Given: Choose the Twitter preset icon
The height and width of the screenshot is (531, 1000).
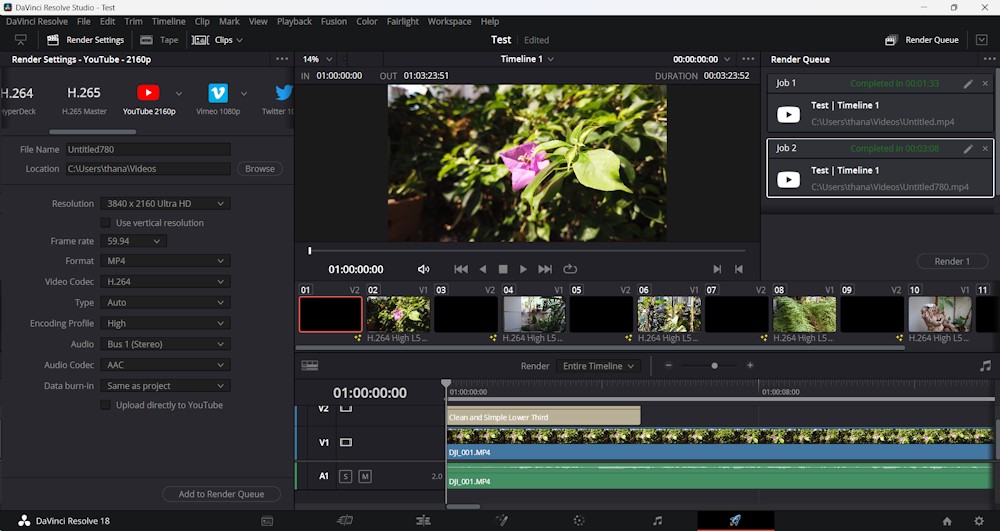Looking at the screenshot, I should click(x=284, y=93).
